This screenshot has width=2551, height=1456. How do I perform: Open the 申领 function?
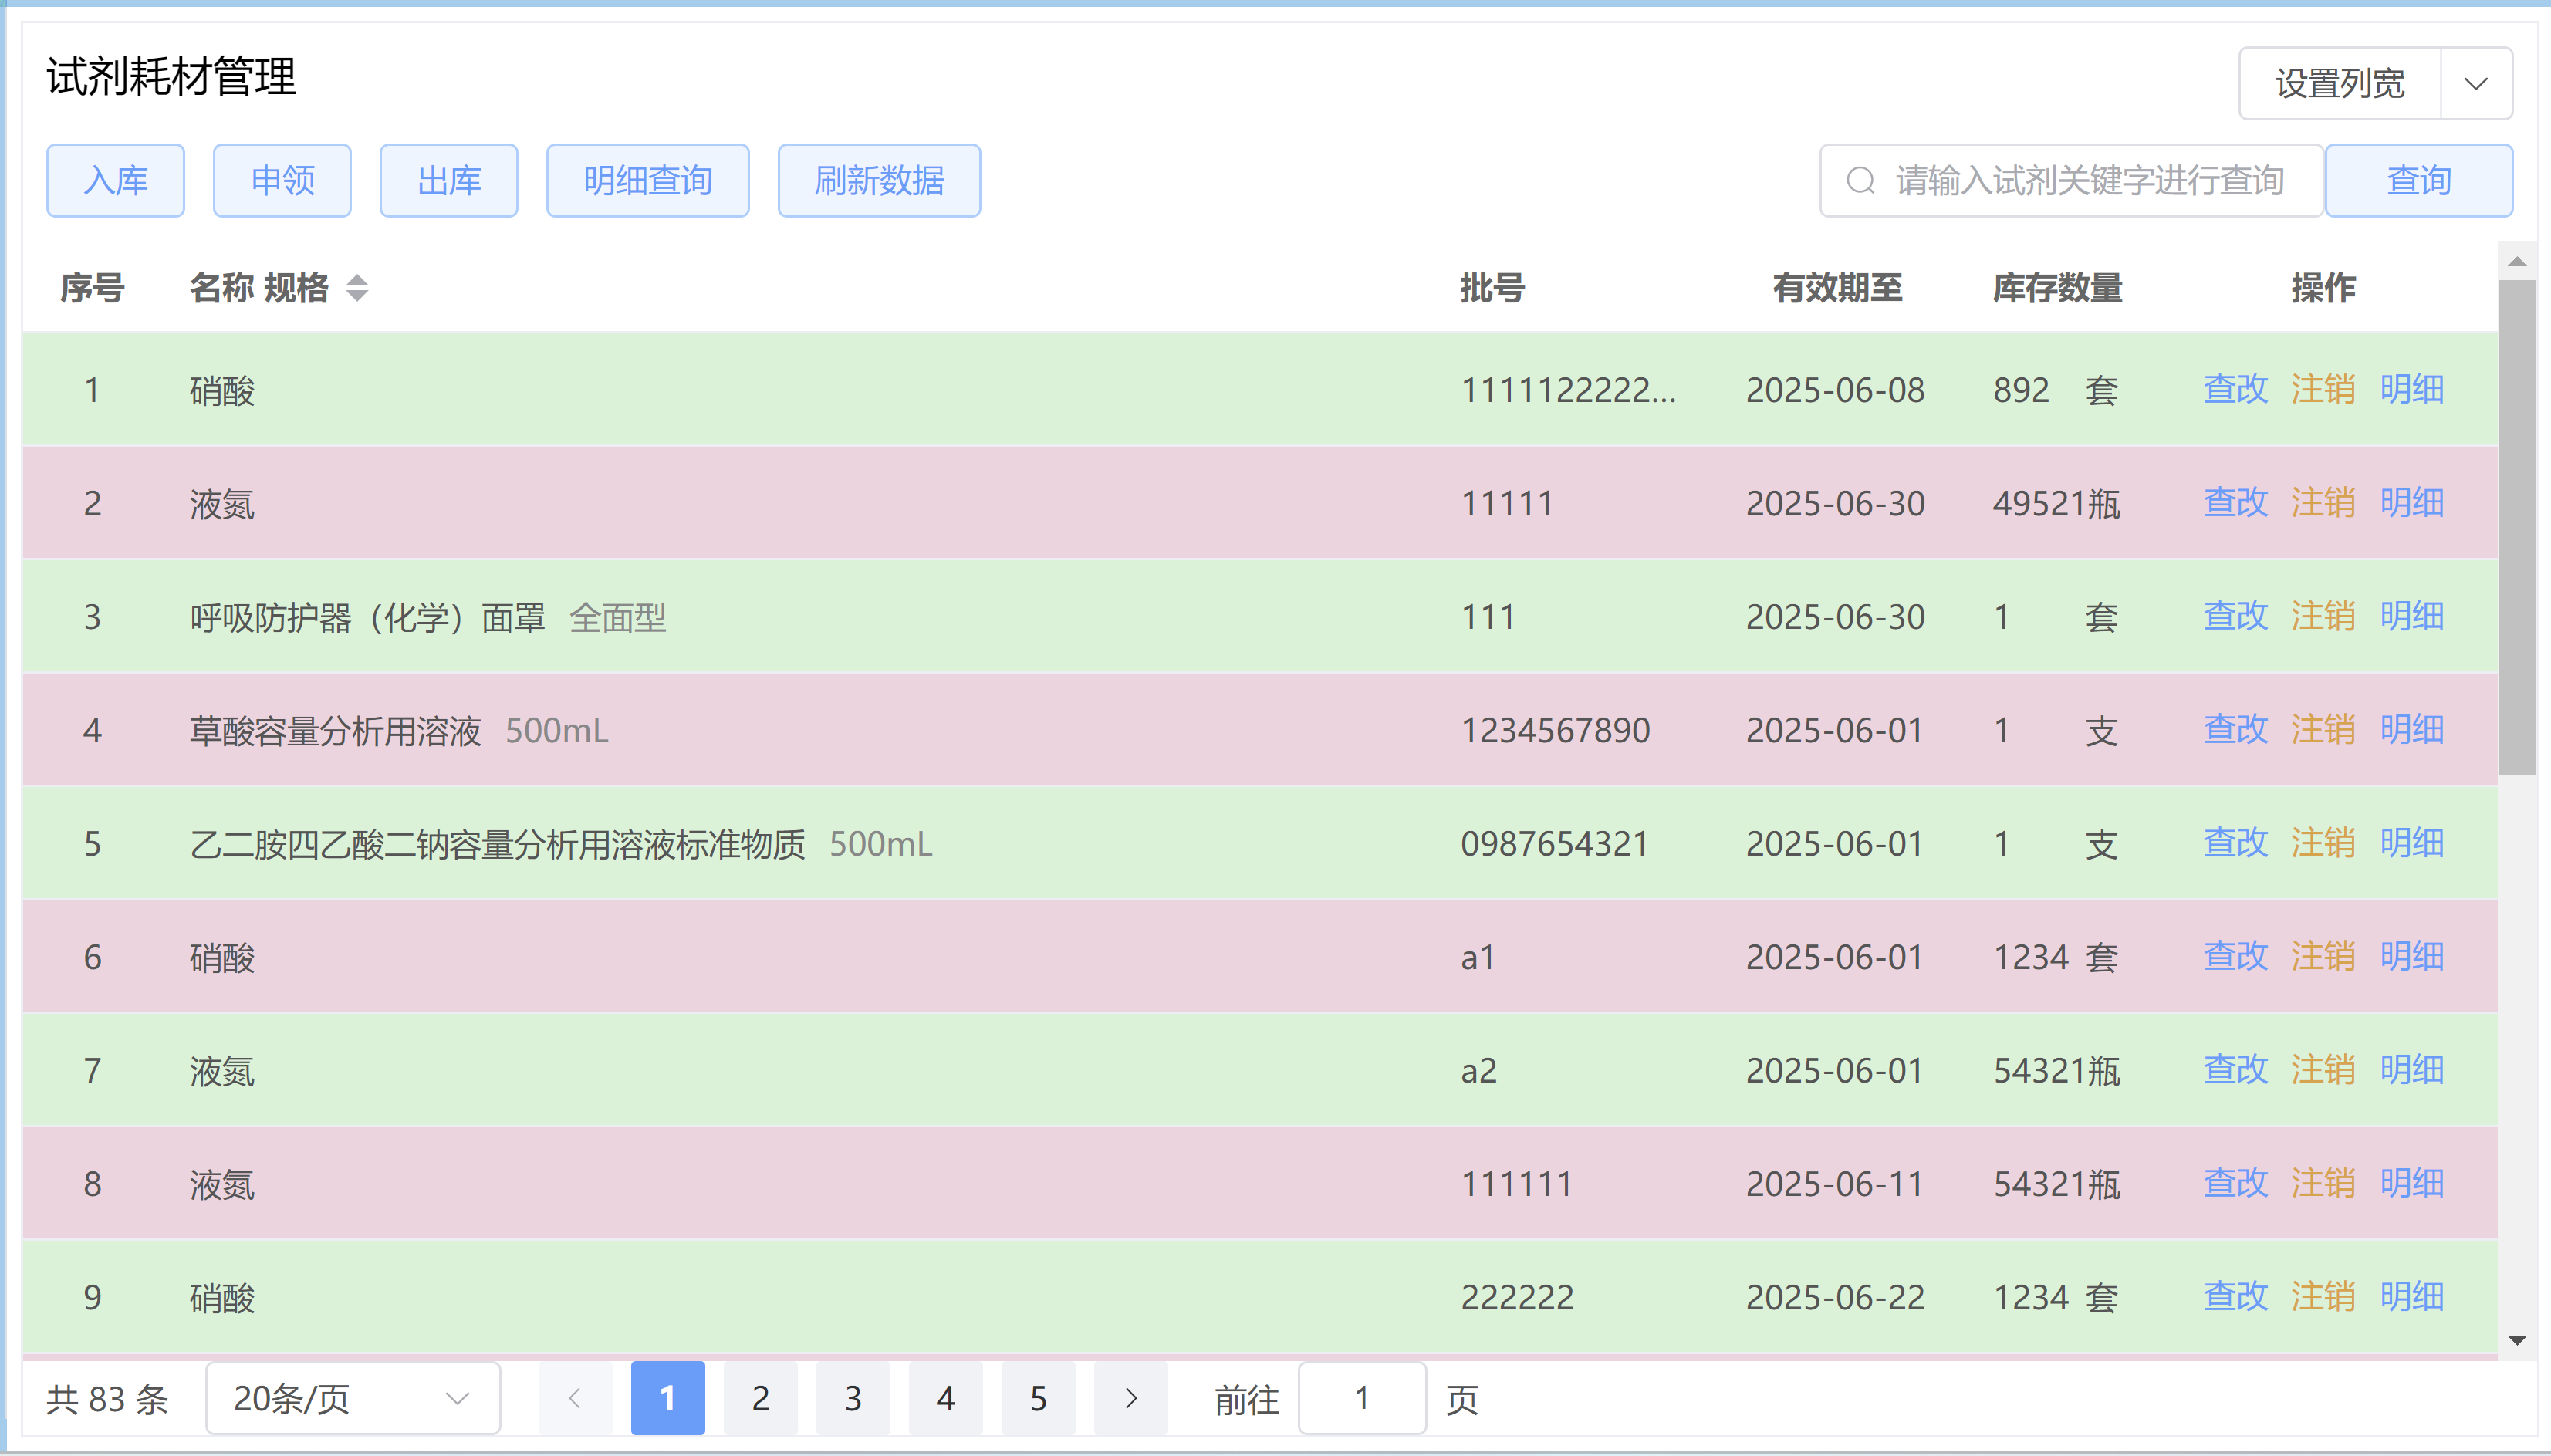pos(282,181)
